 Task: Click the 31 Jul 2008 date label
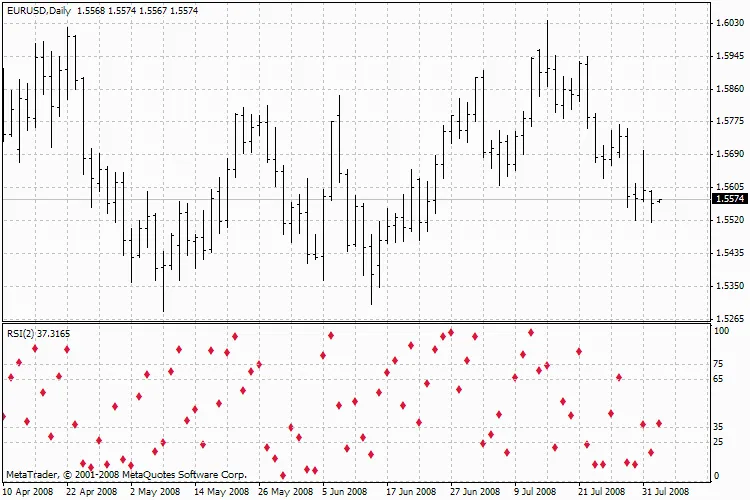pos(665,492)
